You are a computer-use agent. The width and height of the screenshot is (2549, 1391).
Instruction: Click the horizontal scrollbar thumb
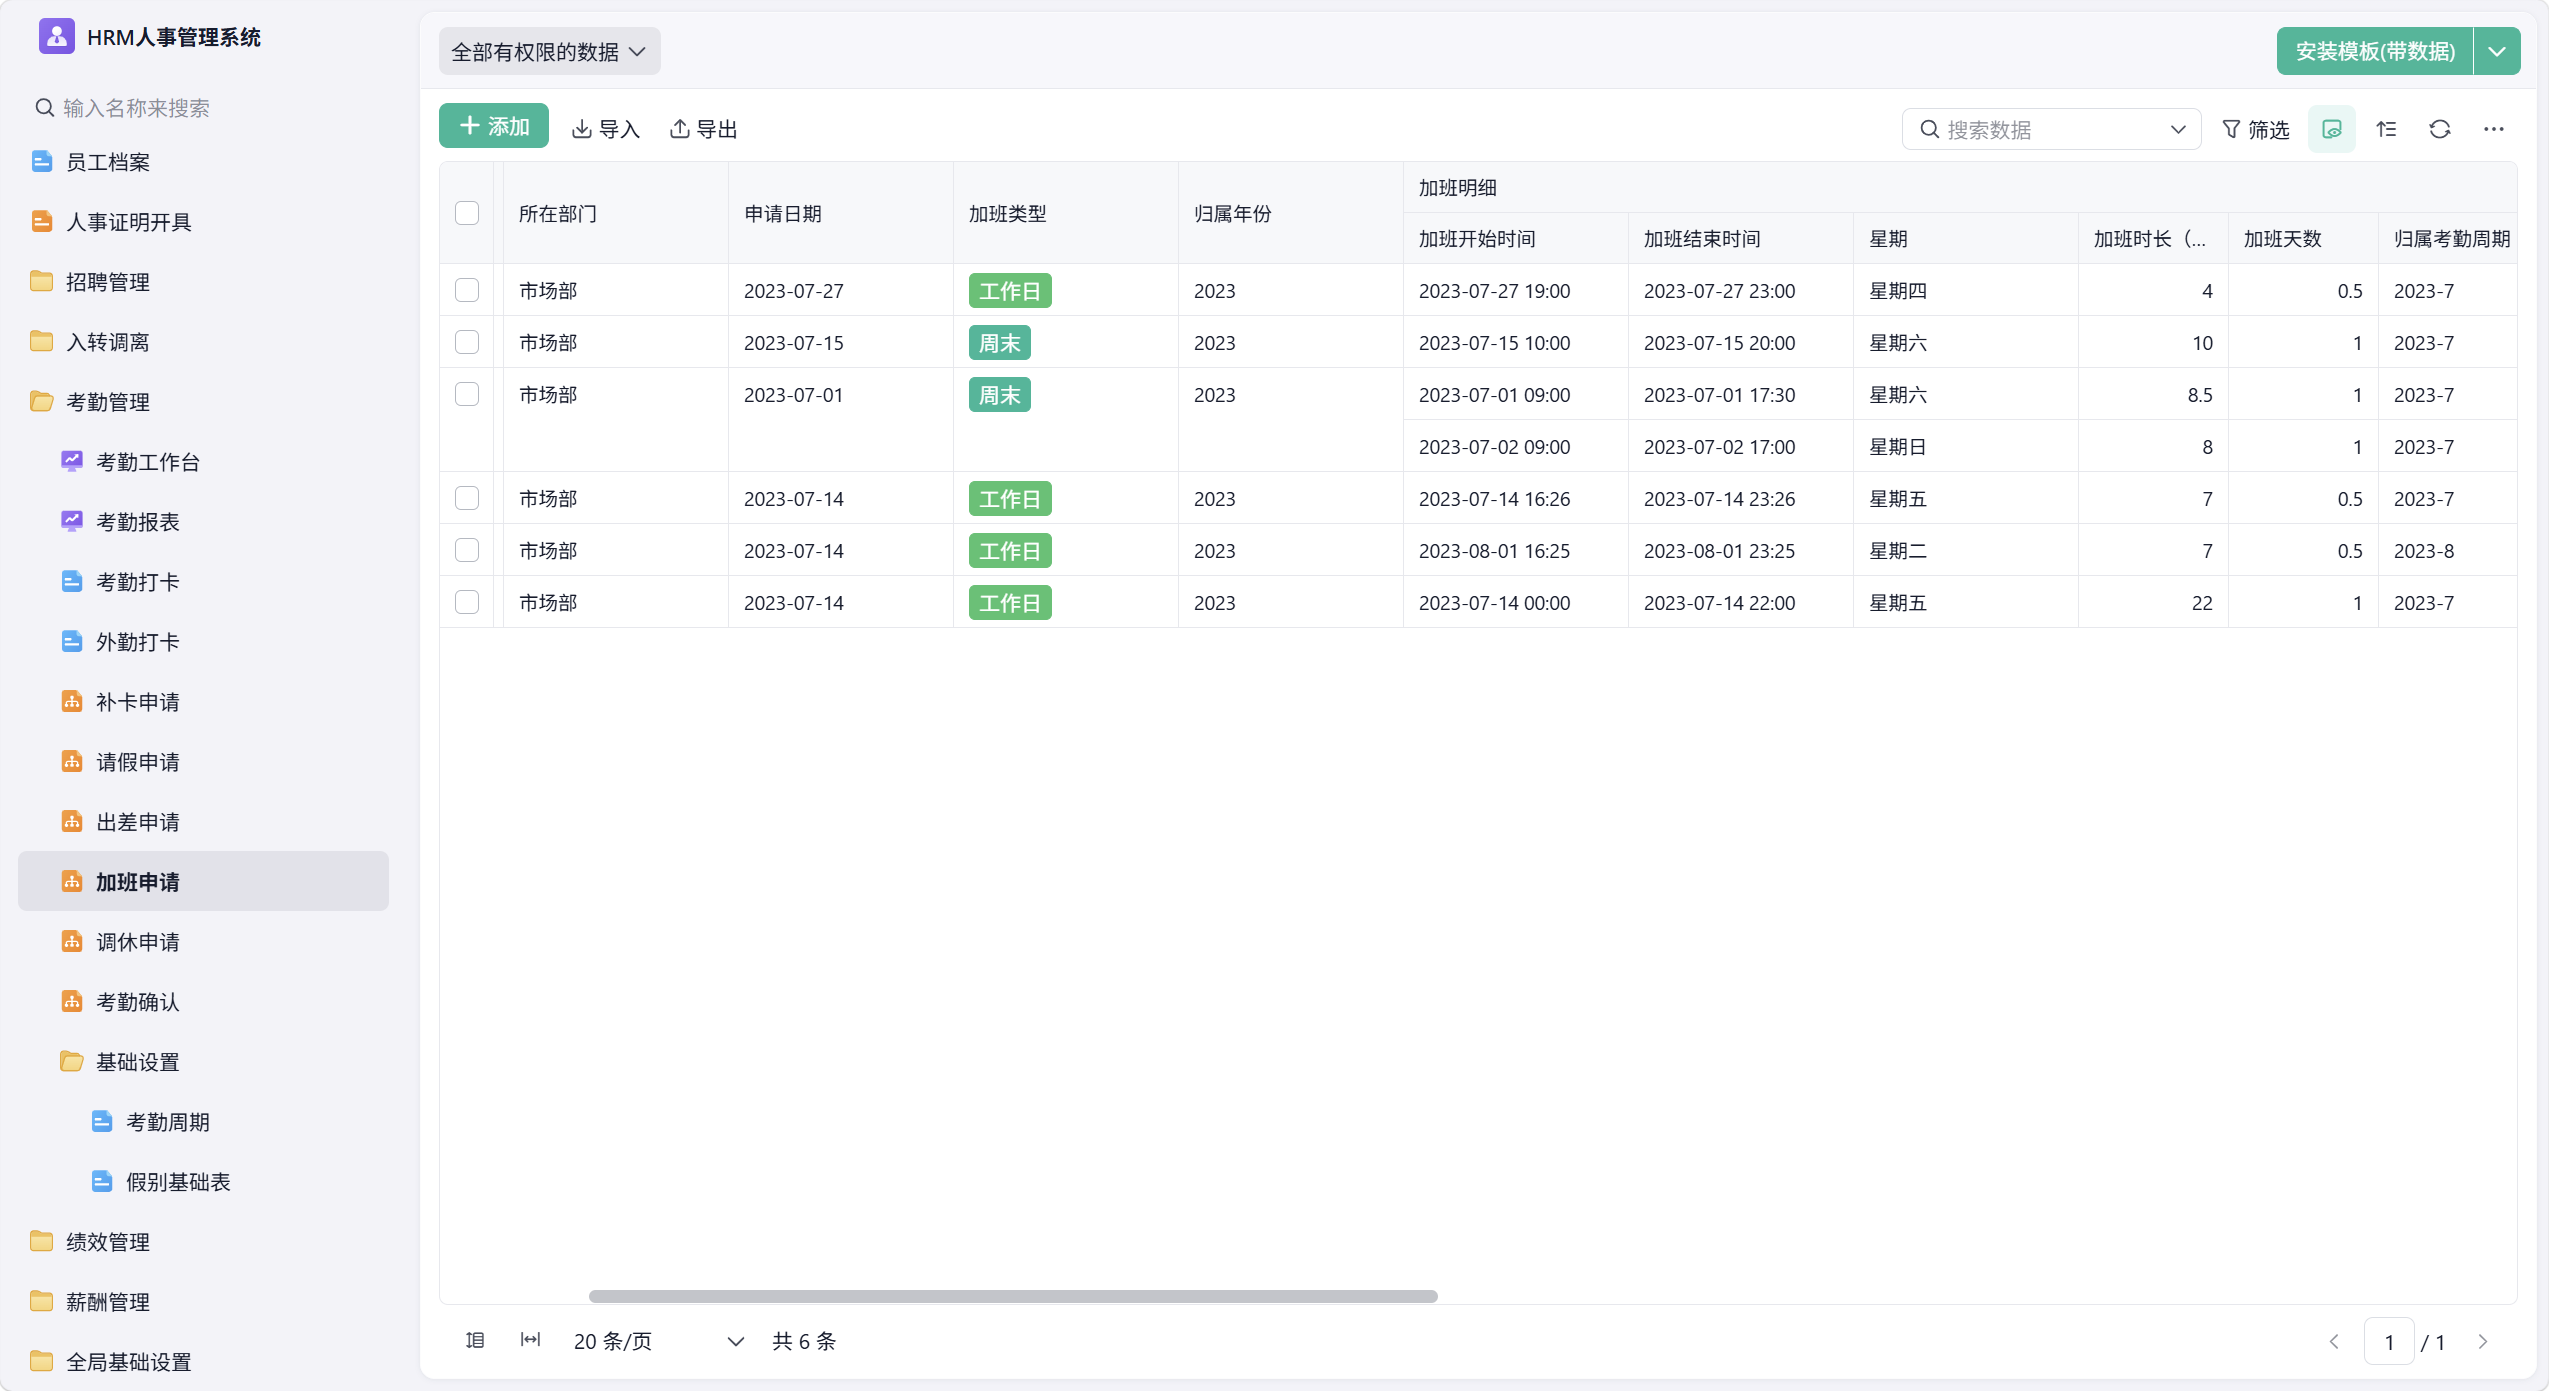[x=1013, y=1296]
